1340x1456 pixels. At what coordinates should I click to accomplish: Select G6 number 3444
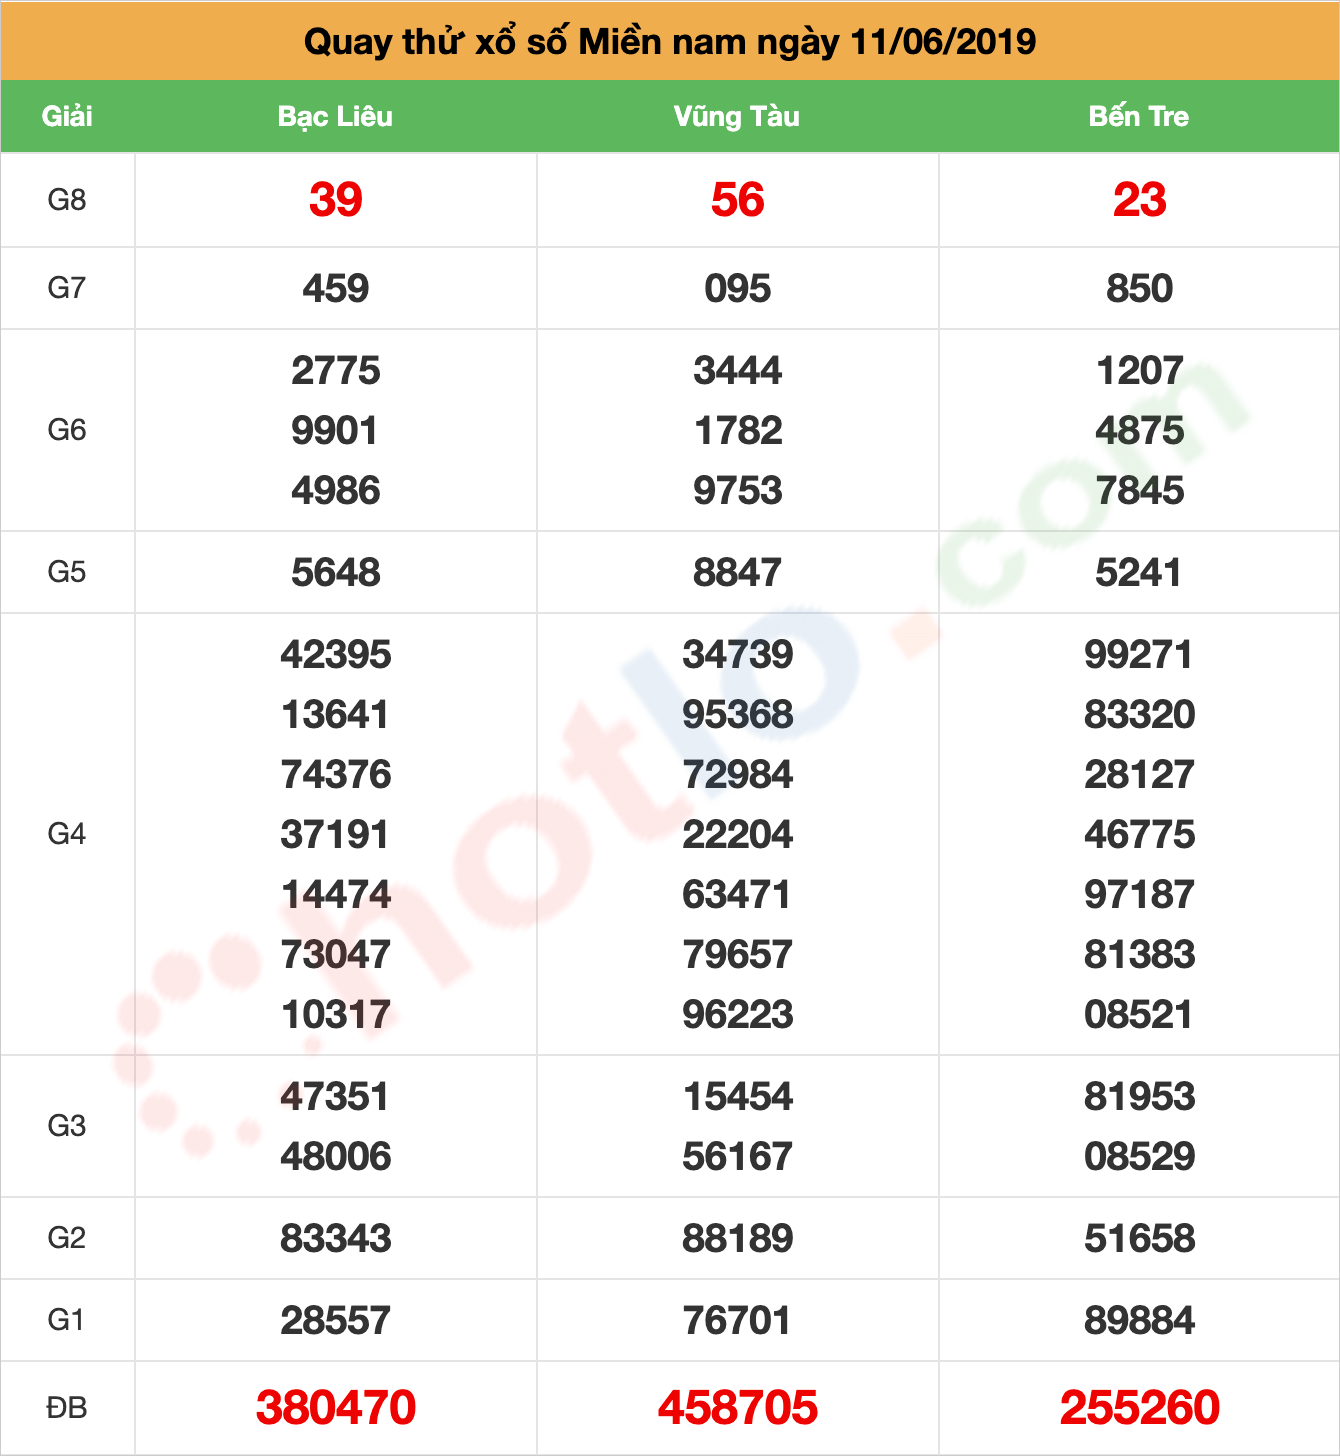[738, 371]
